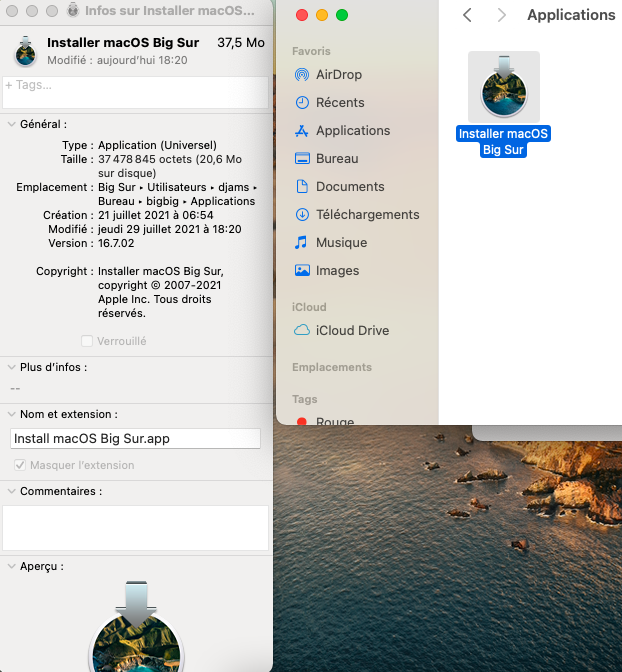Toggle the Verrouillé checkbox

click(87, 341)
